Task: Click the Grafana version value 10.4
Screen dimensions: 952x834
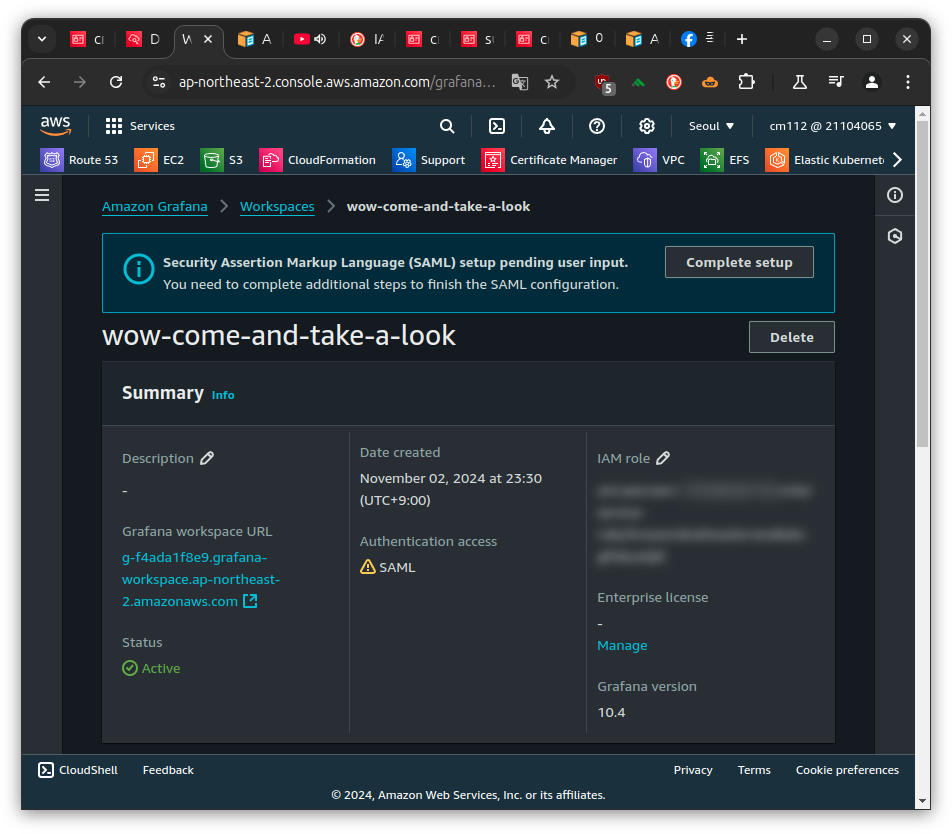Action: [x=611, y=713]
